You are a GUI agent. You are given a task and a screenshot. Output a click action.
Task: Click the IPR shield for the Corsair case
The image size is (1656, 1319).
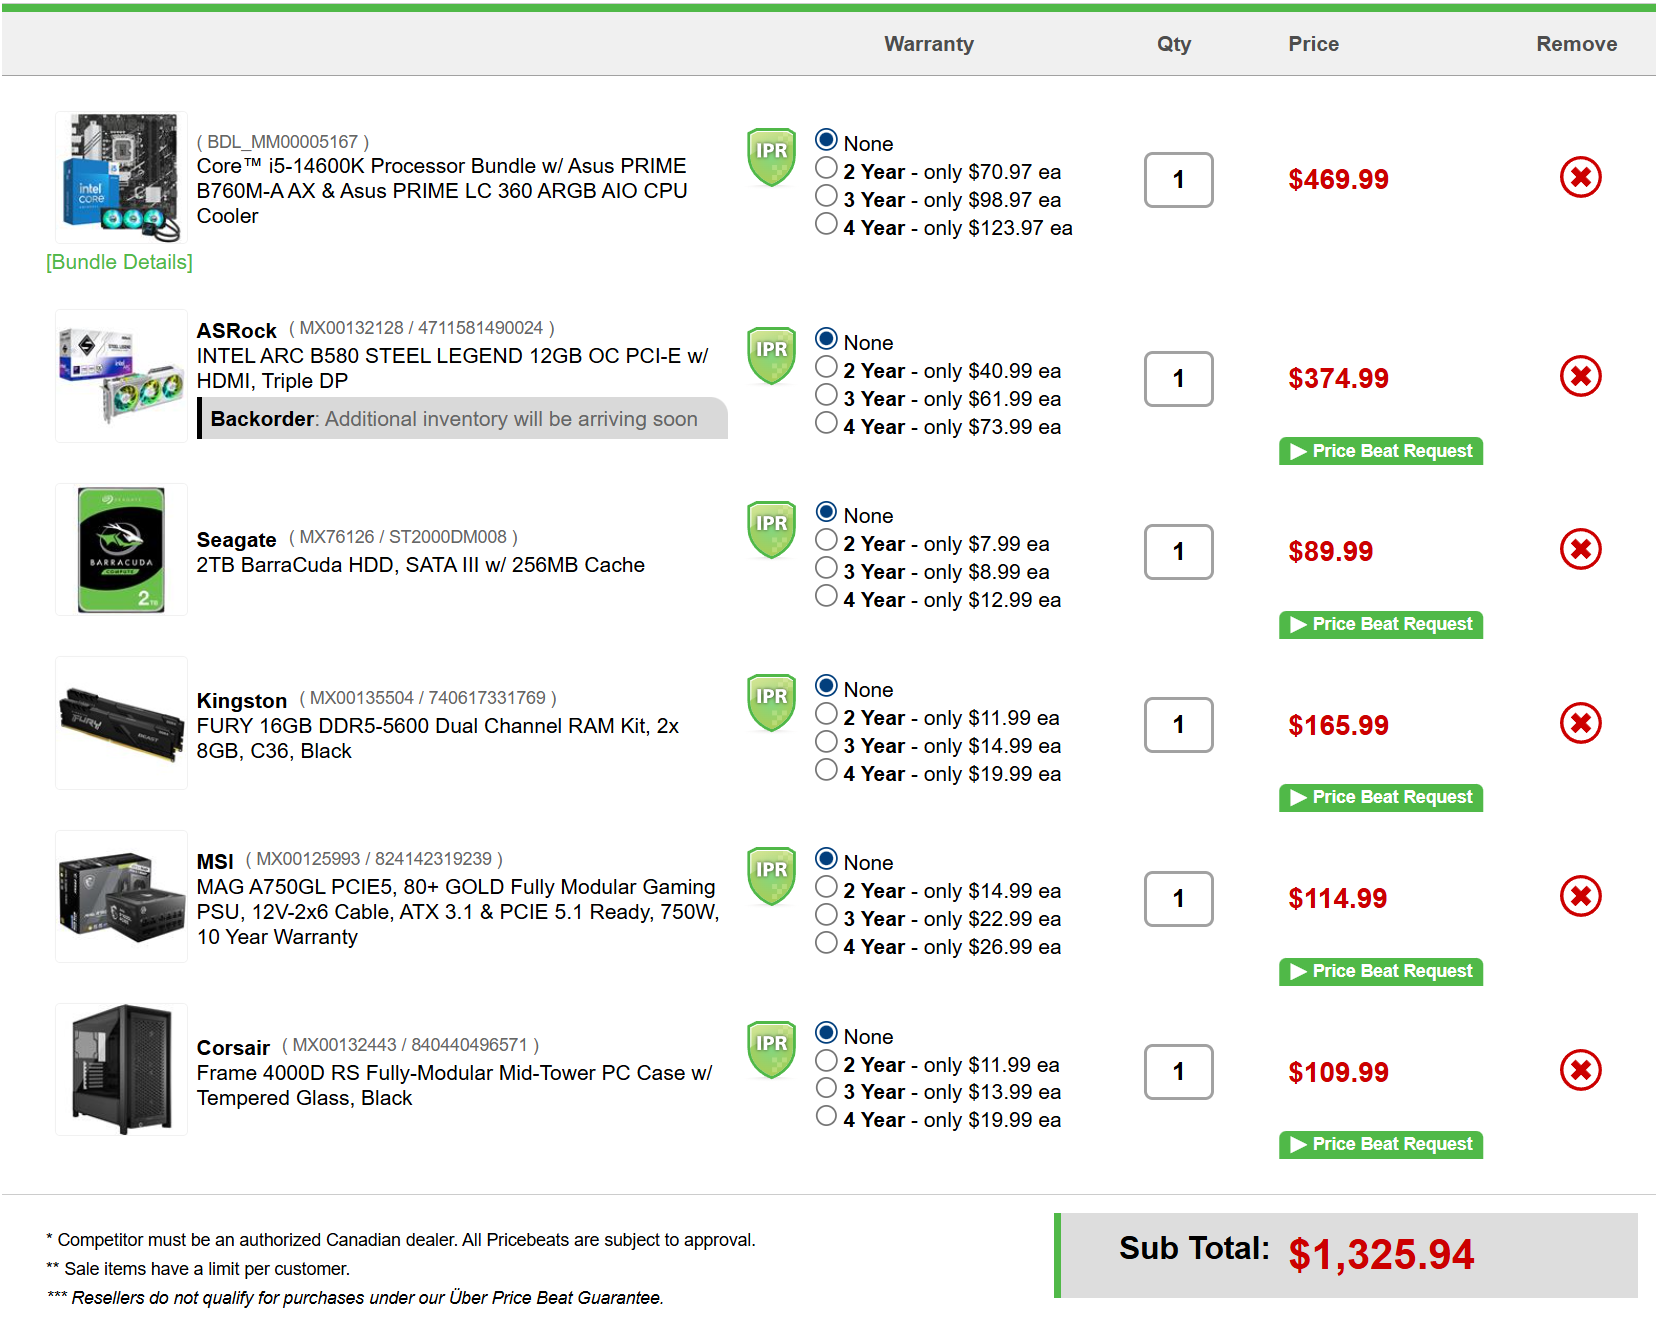click(771, 1050)
